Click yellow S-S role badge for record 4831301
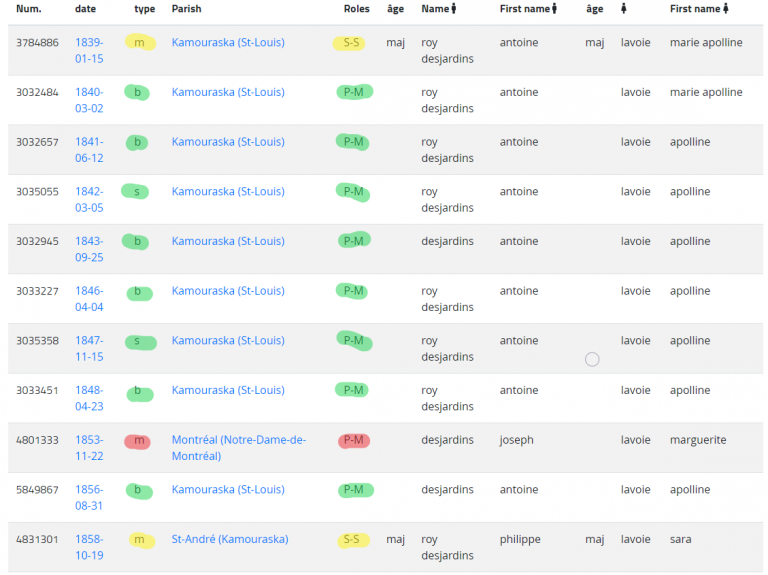 [351, 540]
